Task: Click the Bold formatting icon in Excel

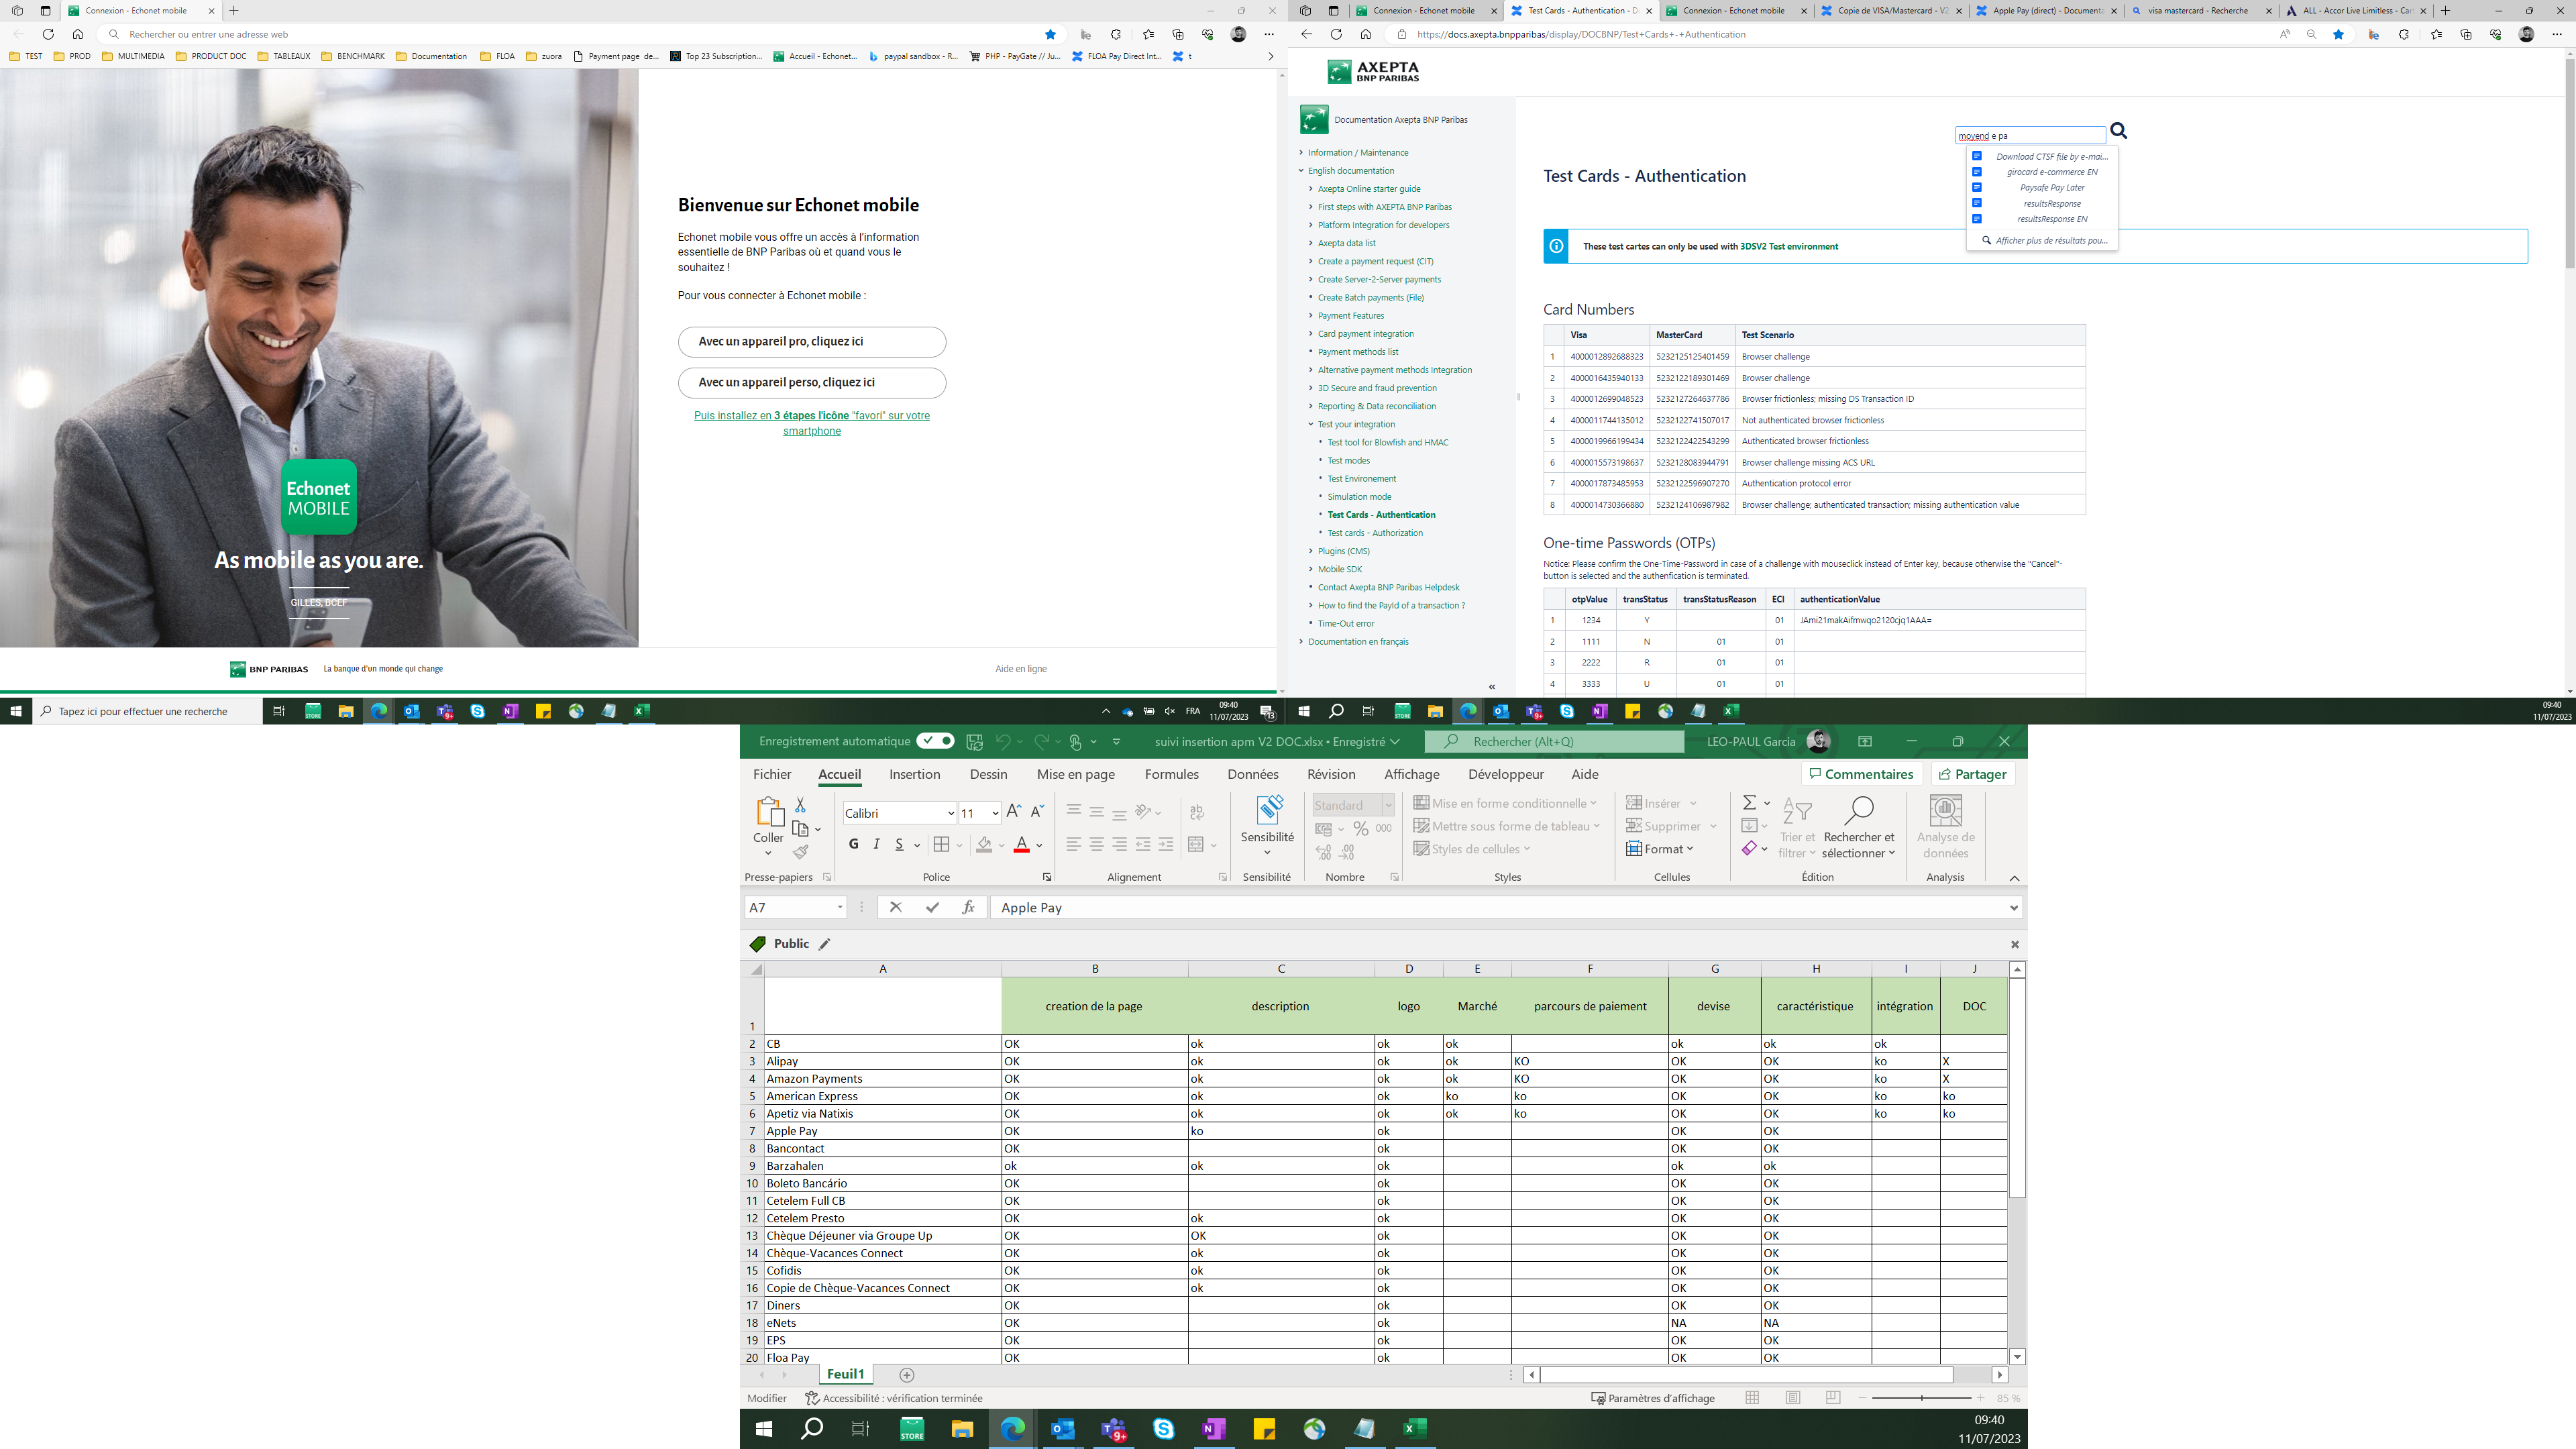Action: point(853,844)
